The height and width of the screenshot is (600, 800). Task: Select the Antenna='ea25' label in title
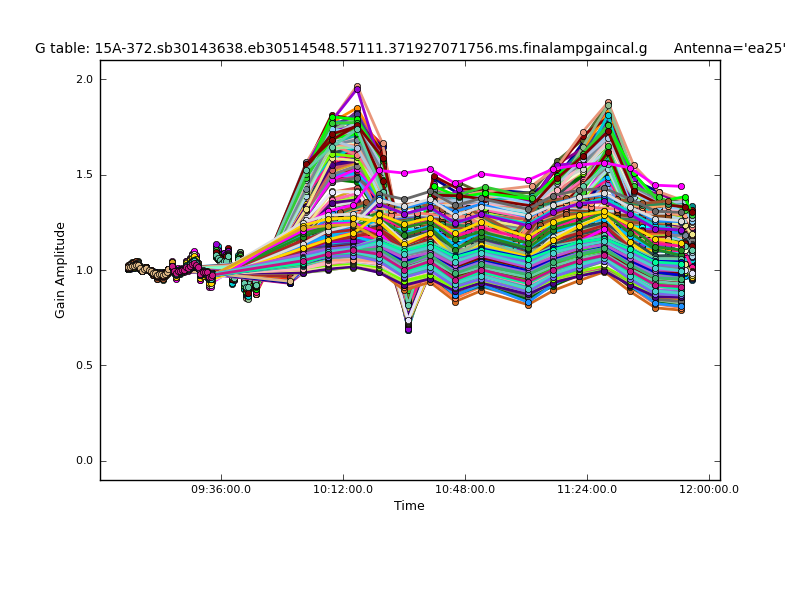pyautogui.click(x=729, y=49)
